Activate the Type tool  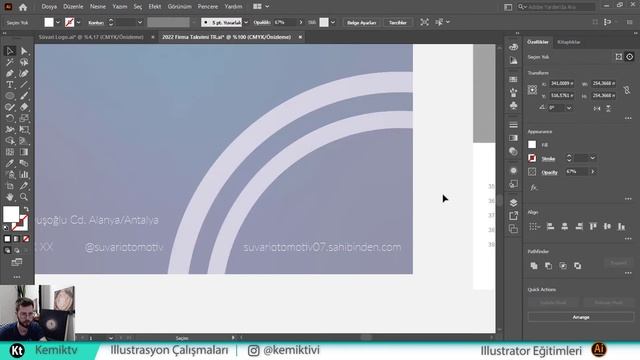[x=10, y=85]
